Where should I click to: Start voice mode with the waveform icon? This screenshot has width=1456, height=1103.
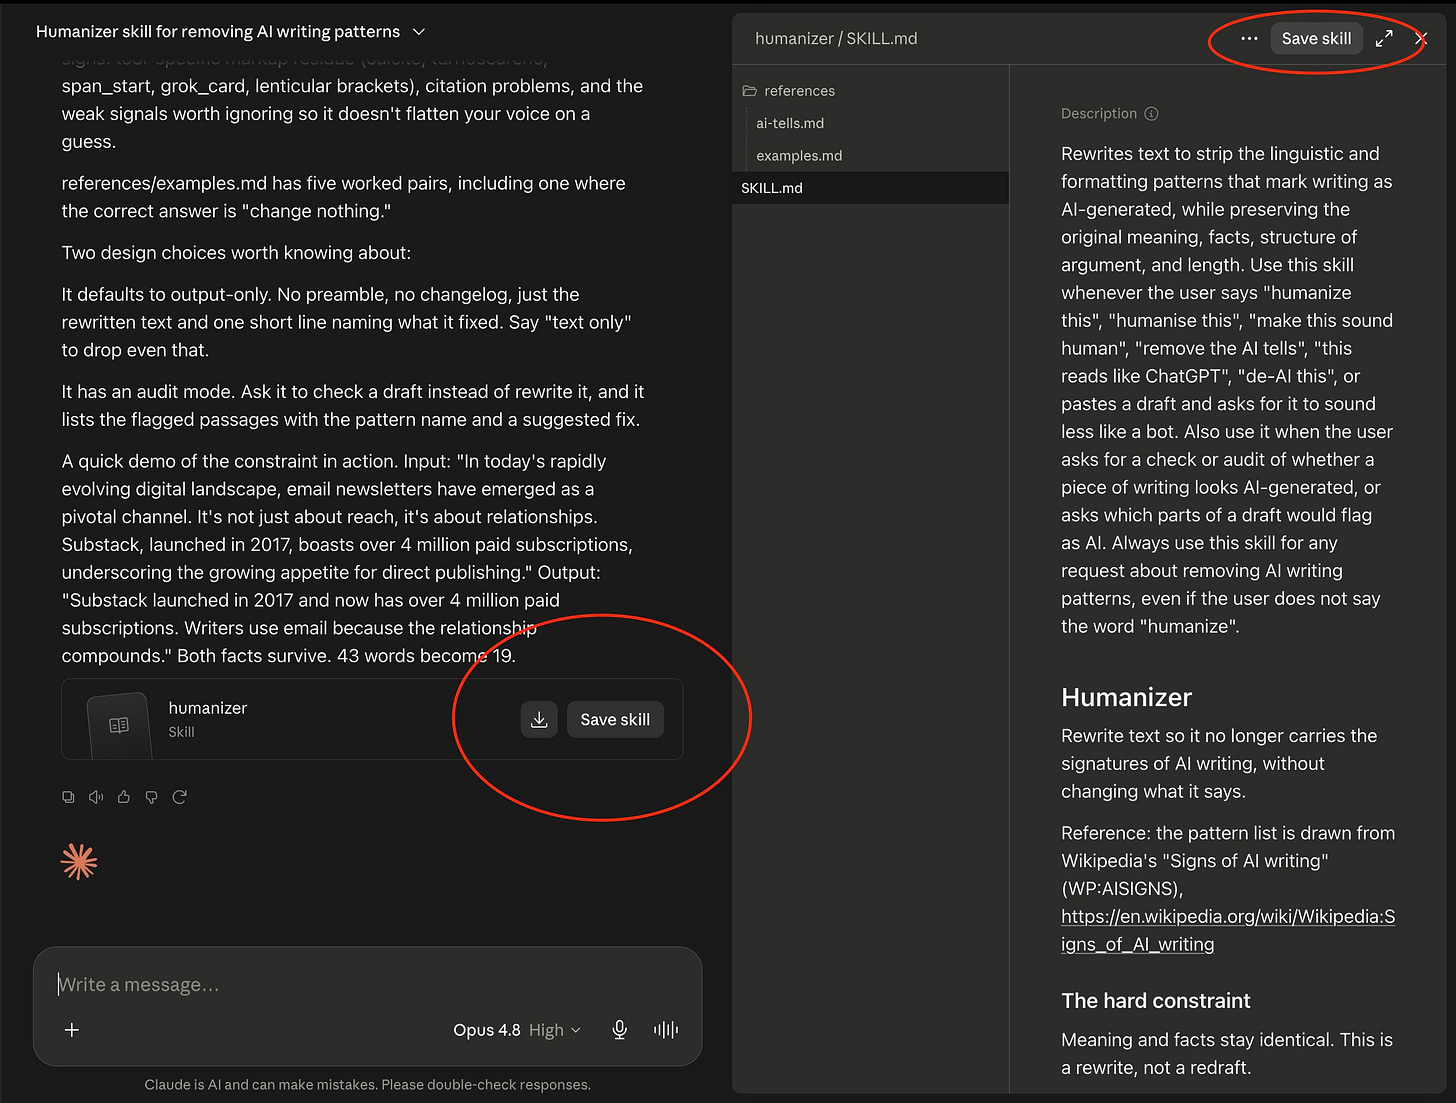point(666,1030)
